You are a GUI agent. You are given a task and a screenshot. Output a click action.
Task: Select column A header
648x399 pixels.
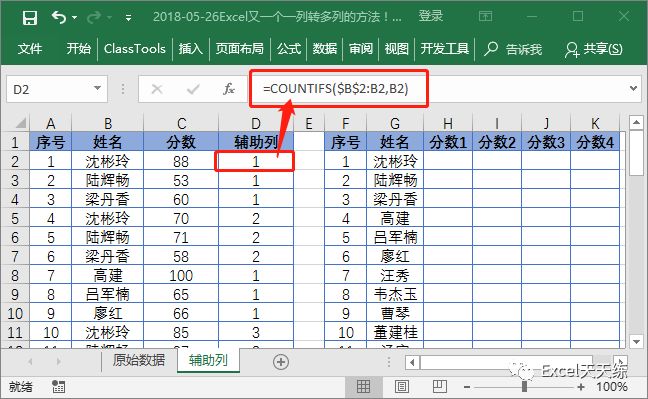50,123
